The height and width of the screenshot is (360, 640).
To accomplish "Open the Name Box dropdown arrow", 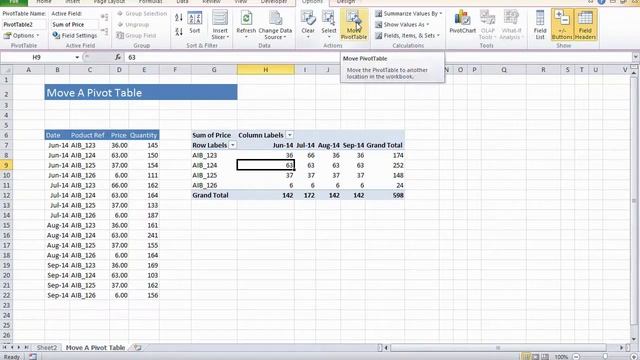I will pyautogui.click(x=77, y=58).
